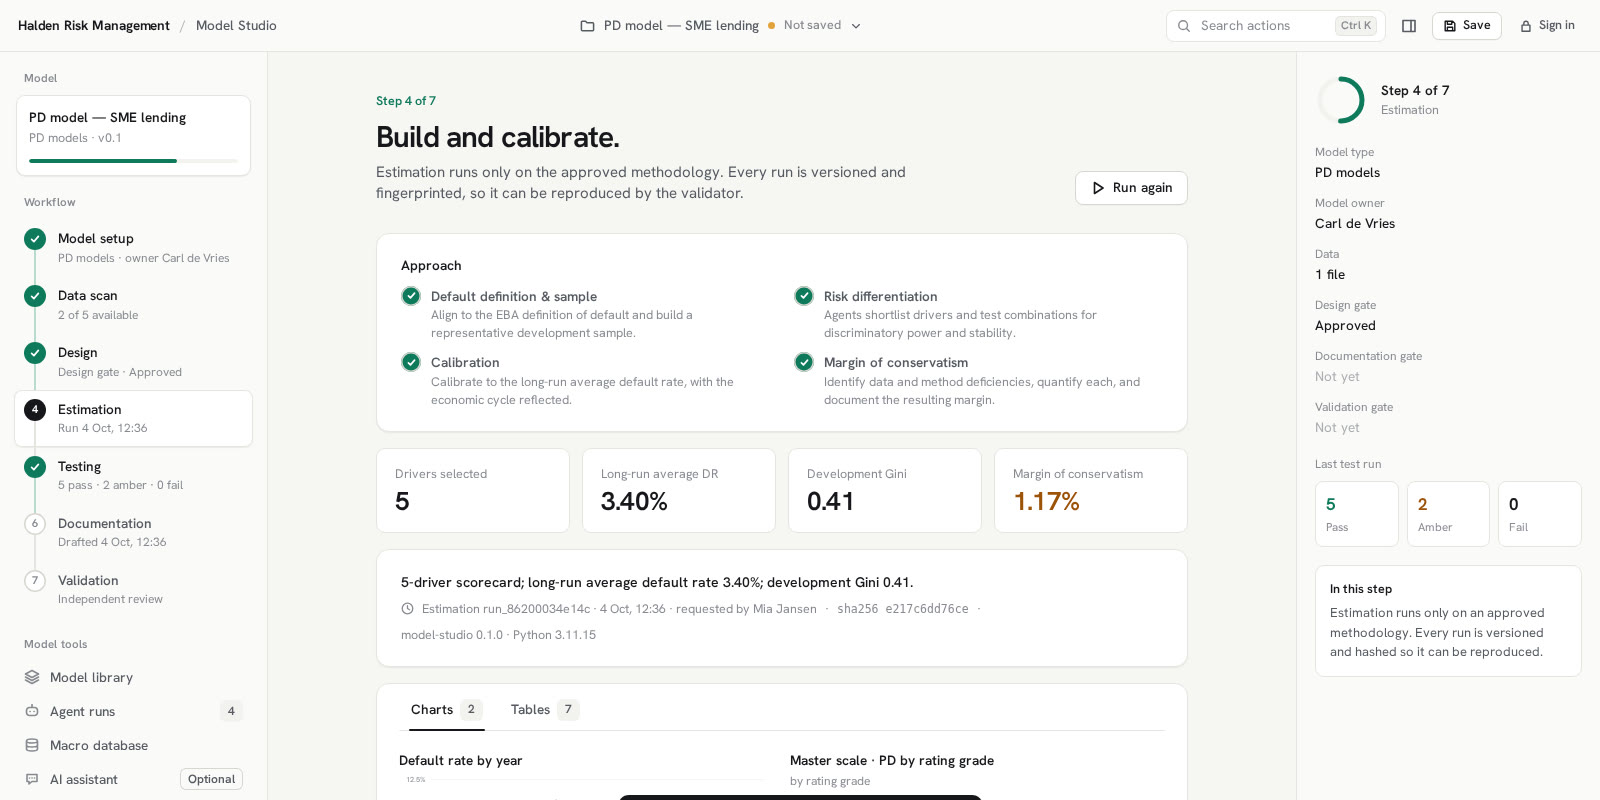
Task: Select the Drivers selected metric card
Action: (473, 490)
